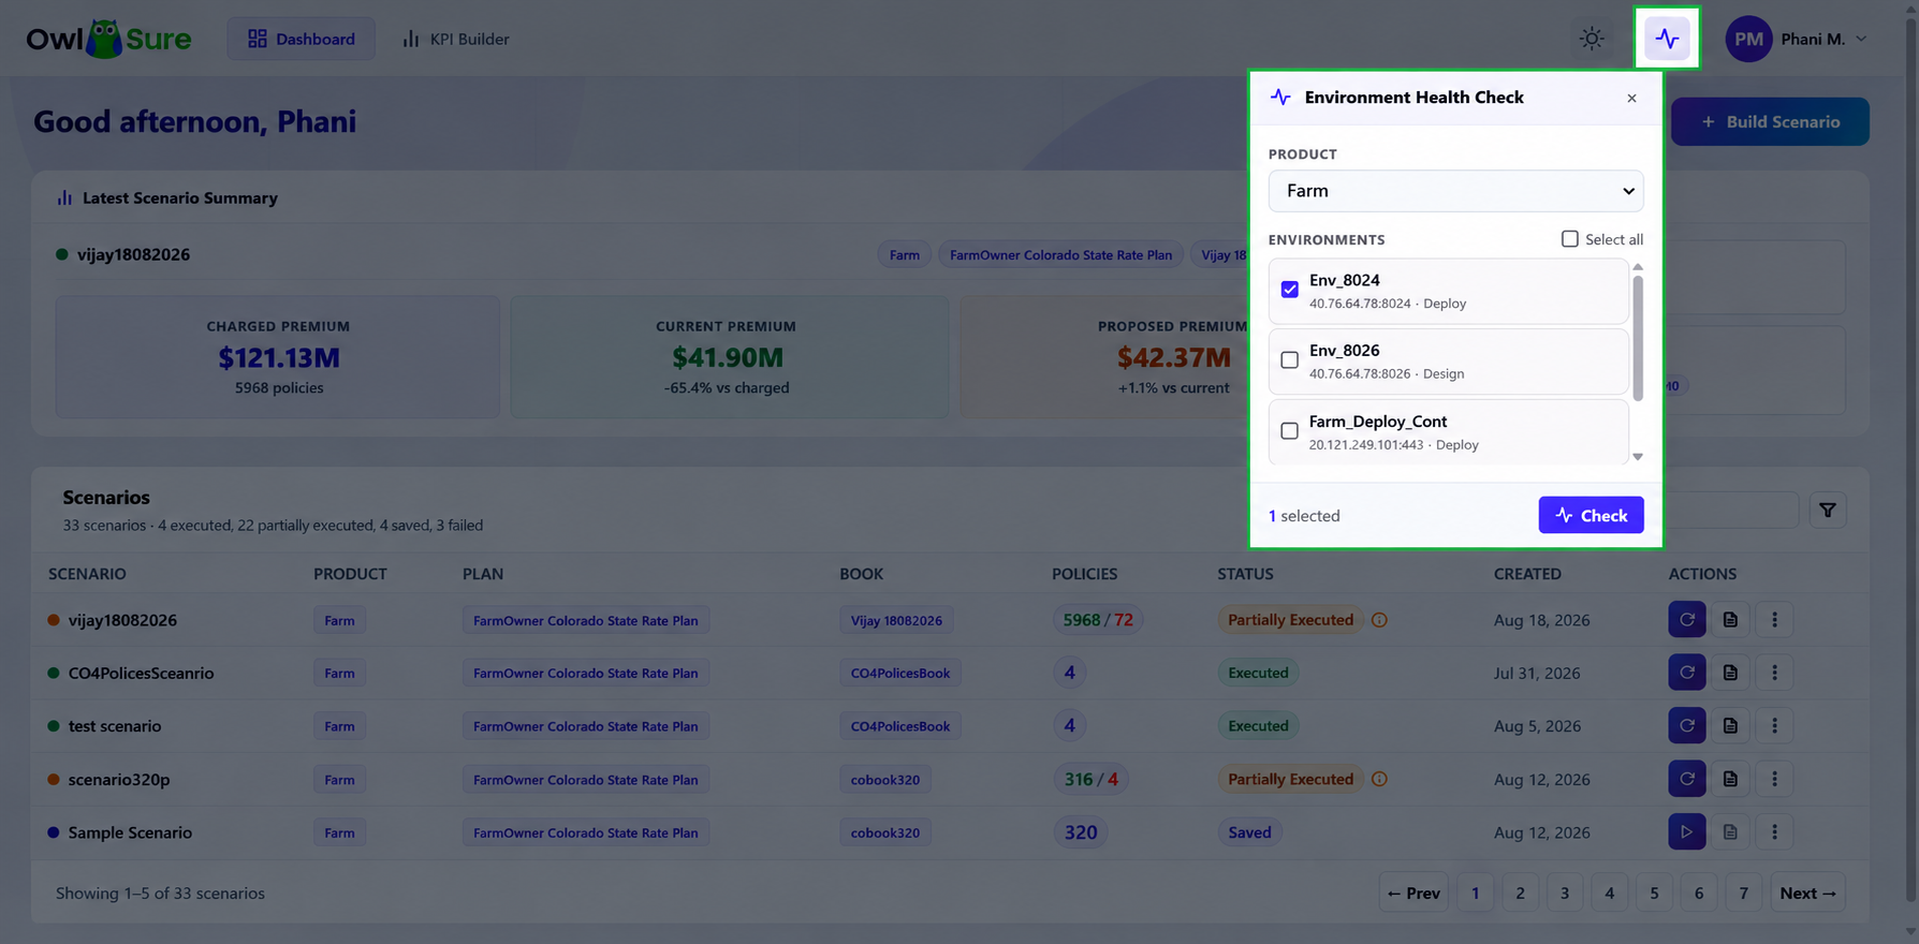
Task: Go to page 2 of scenarios
Action: tap(1519, 893)
